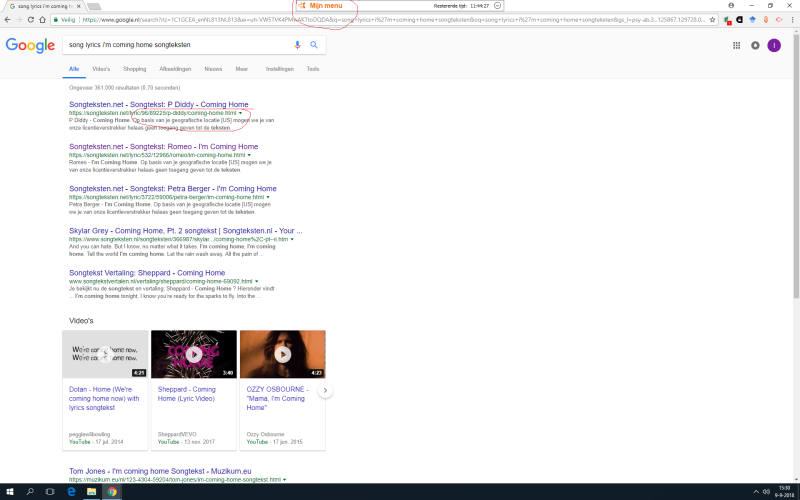Open the Instellingen settings dropdown

point(280,69)
